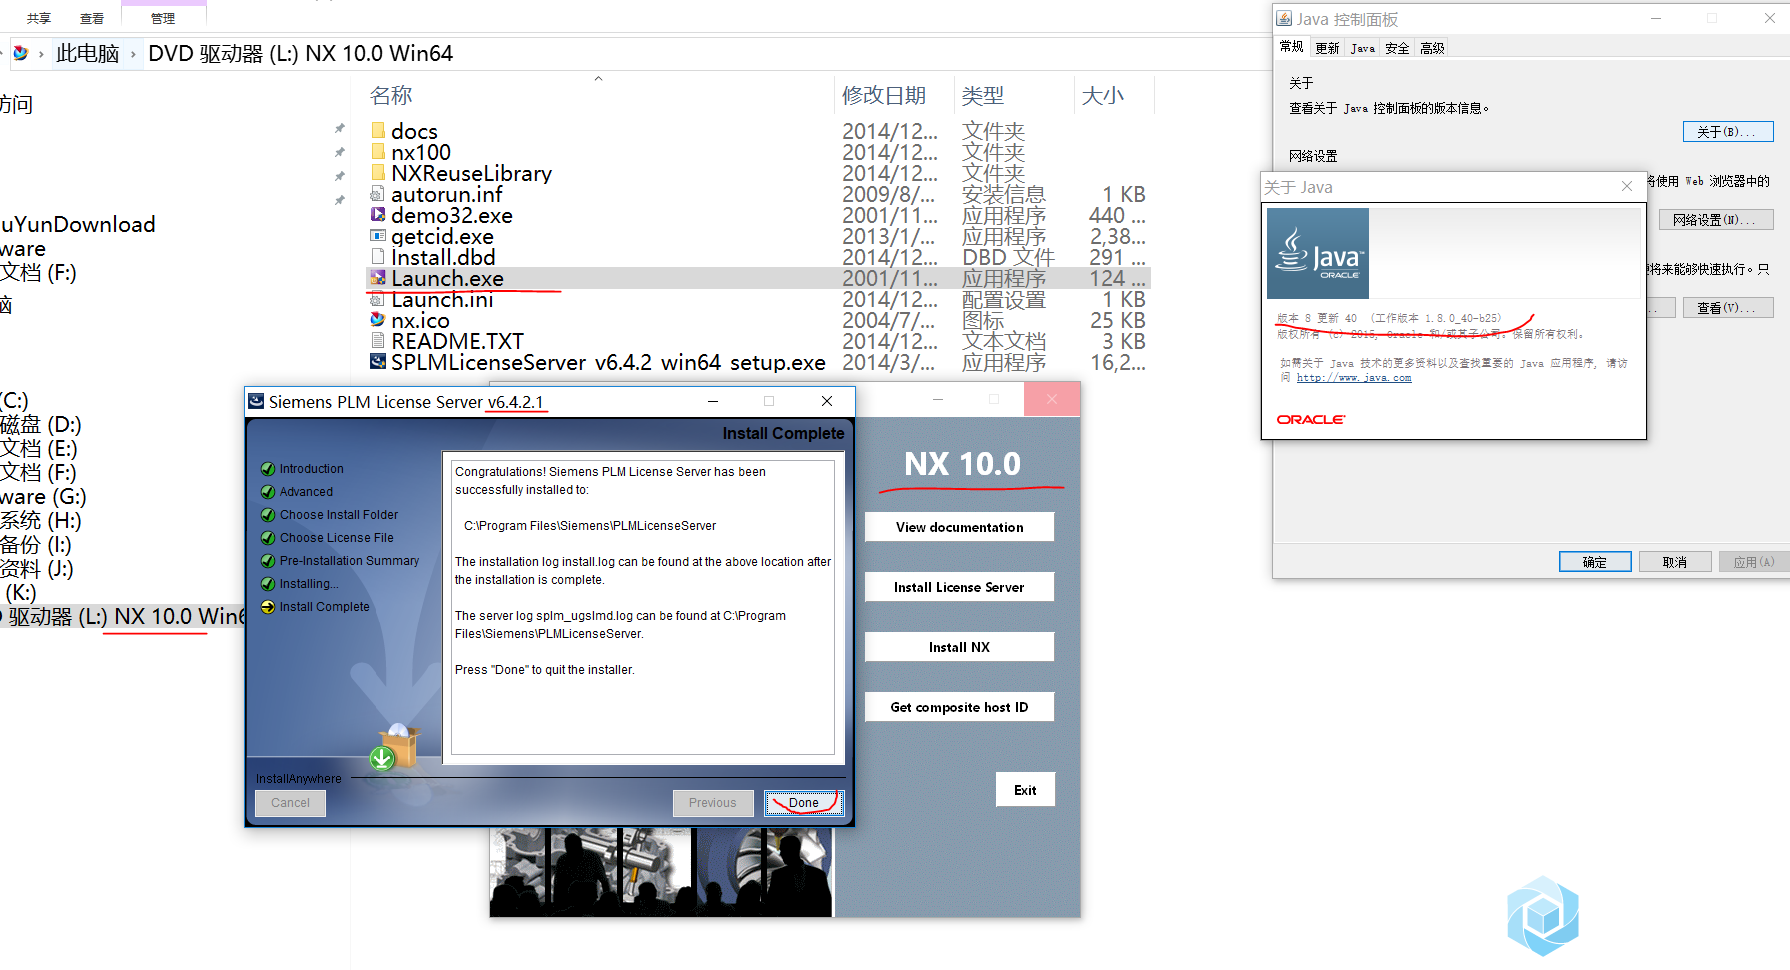Click the Launch.exe file icon

[x=378, y=277]
